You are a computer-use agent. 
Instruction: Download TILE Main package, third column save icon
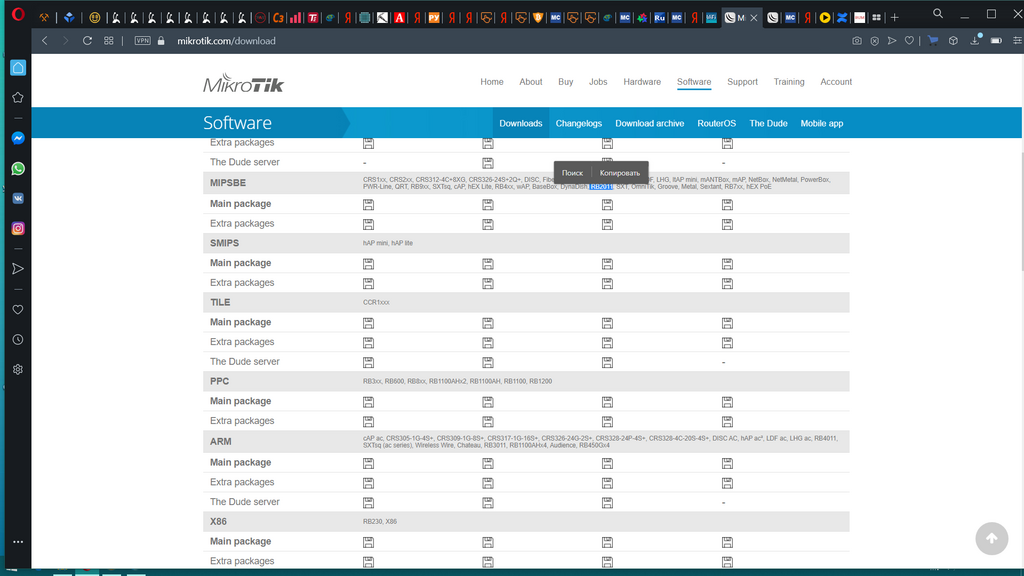[x=607, y=323]
